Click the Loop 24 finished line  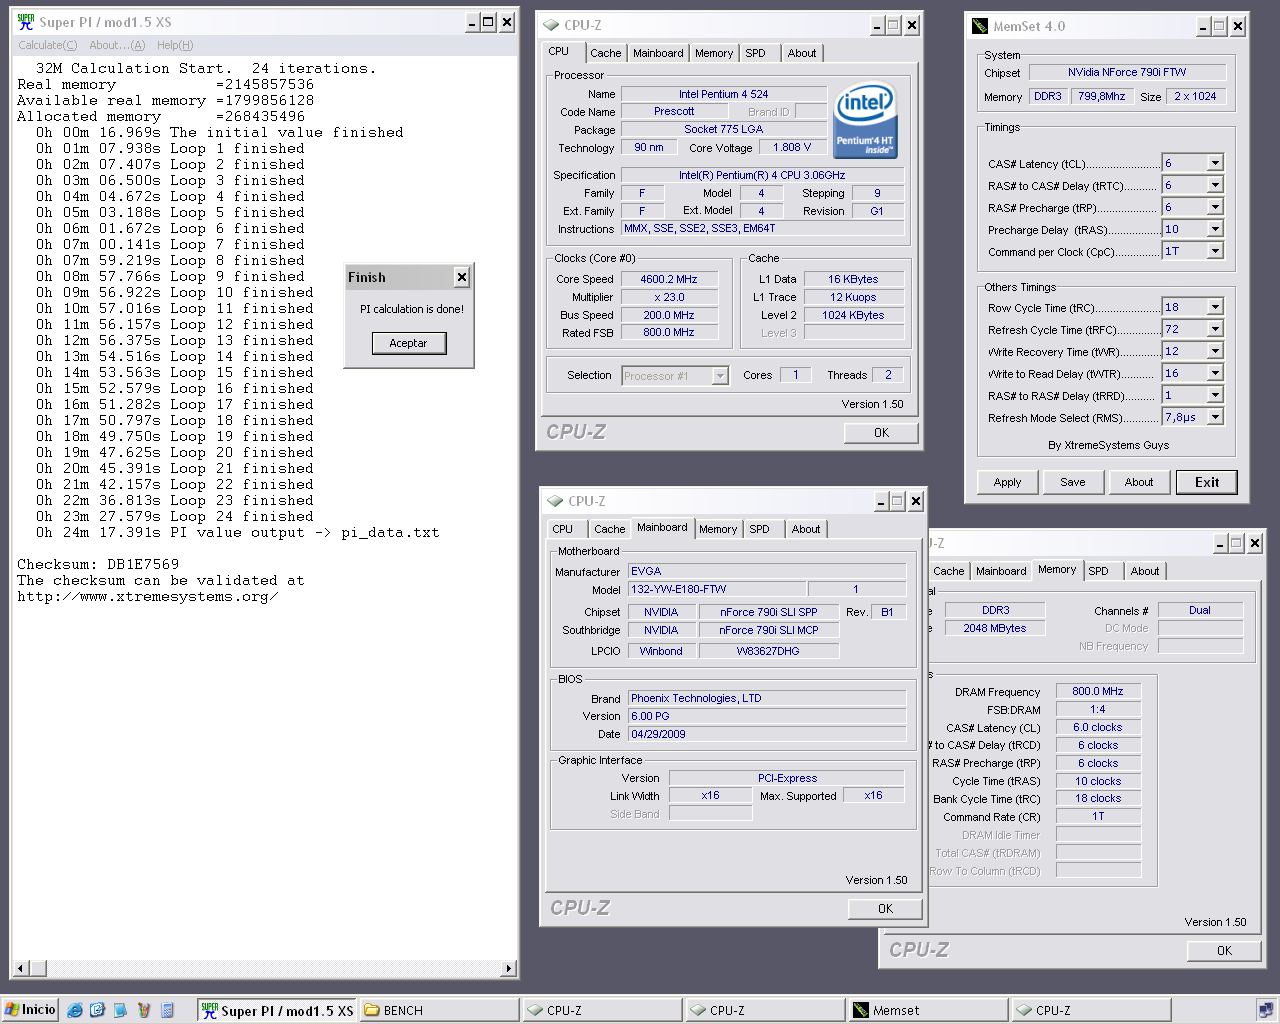click(175, 517)
